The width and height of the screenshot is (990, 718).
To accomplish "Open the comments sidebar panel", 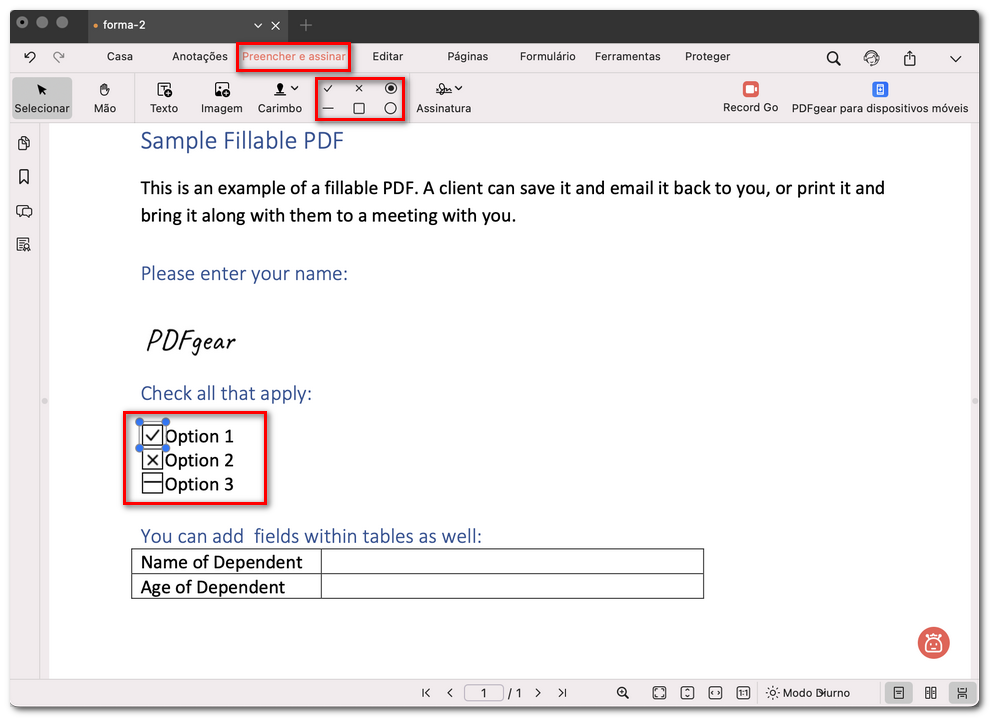I will [x=24, y=211].
